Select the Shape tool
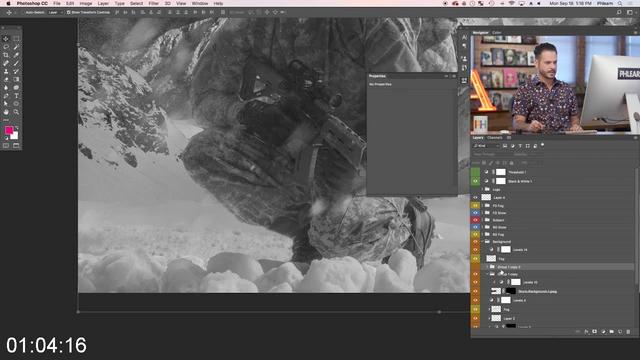 point(16,104)
